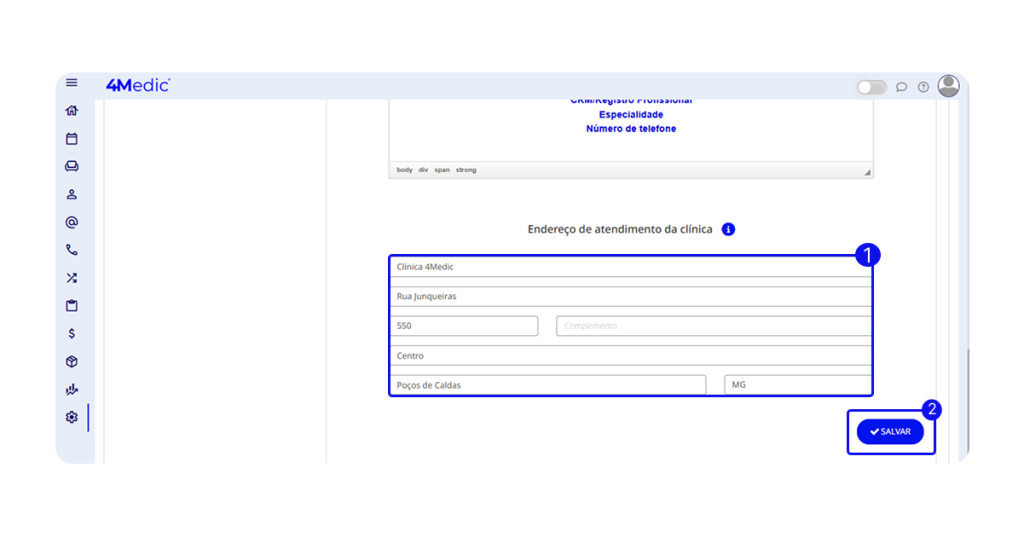Open the clipboard icon in sidebar
Screen dimensions: 1024x537
coord(71,306)
